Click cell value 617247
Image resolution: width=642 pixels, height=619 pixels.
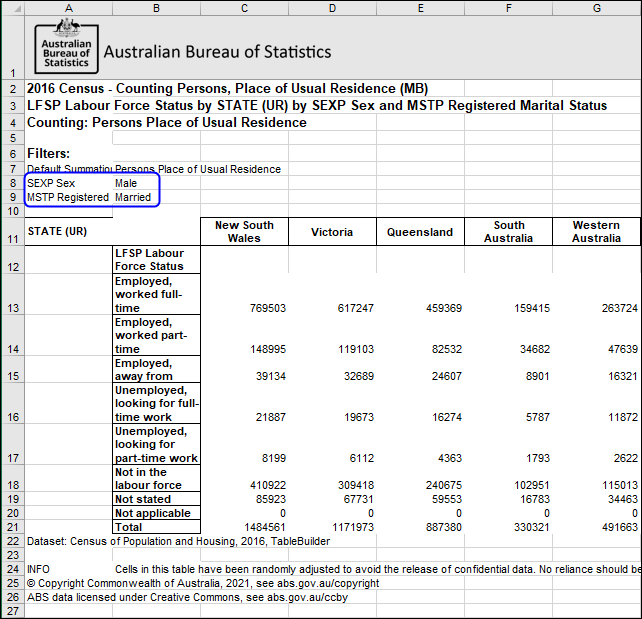[x=356, y=308]
